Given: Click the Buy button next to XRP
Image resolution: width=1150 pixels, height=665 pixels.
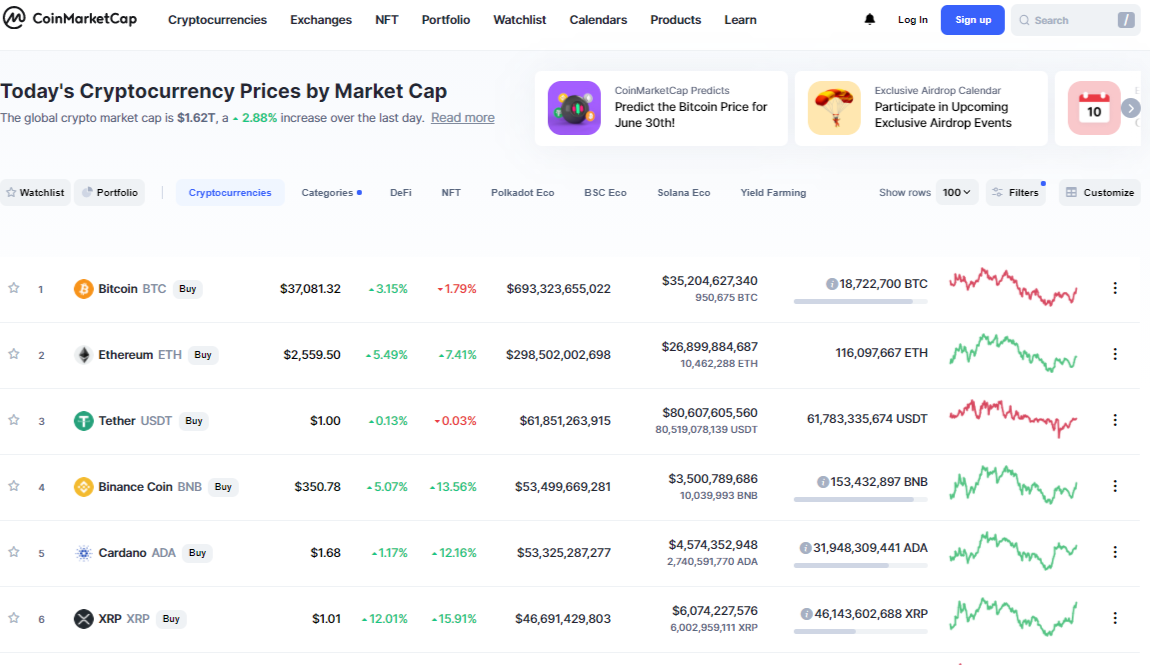Looking at the screenshot, I should (x=171, y=619).
